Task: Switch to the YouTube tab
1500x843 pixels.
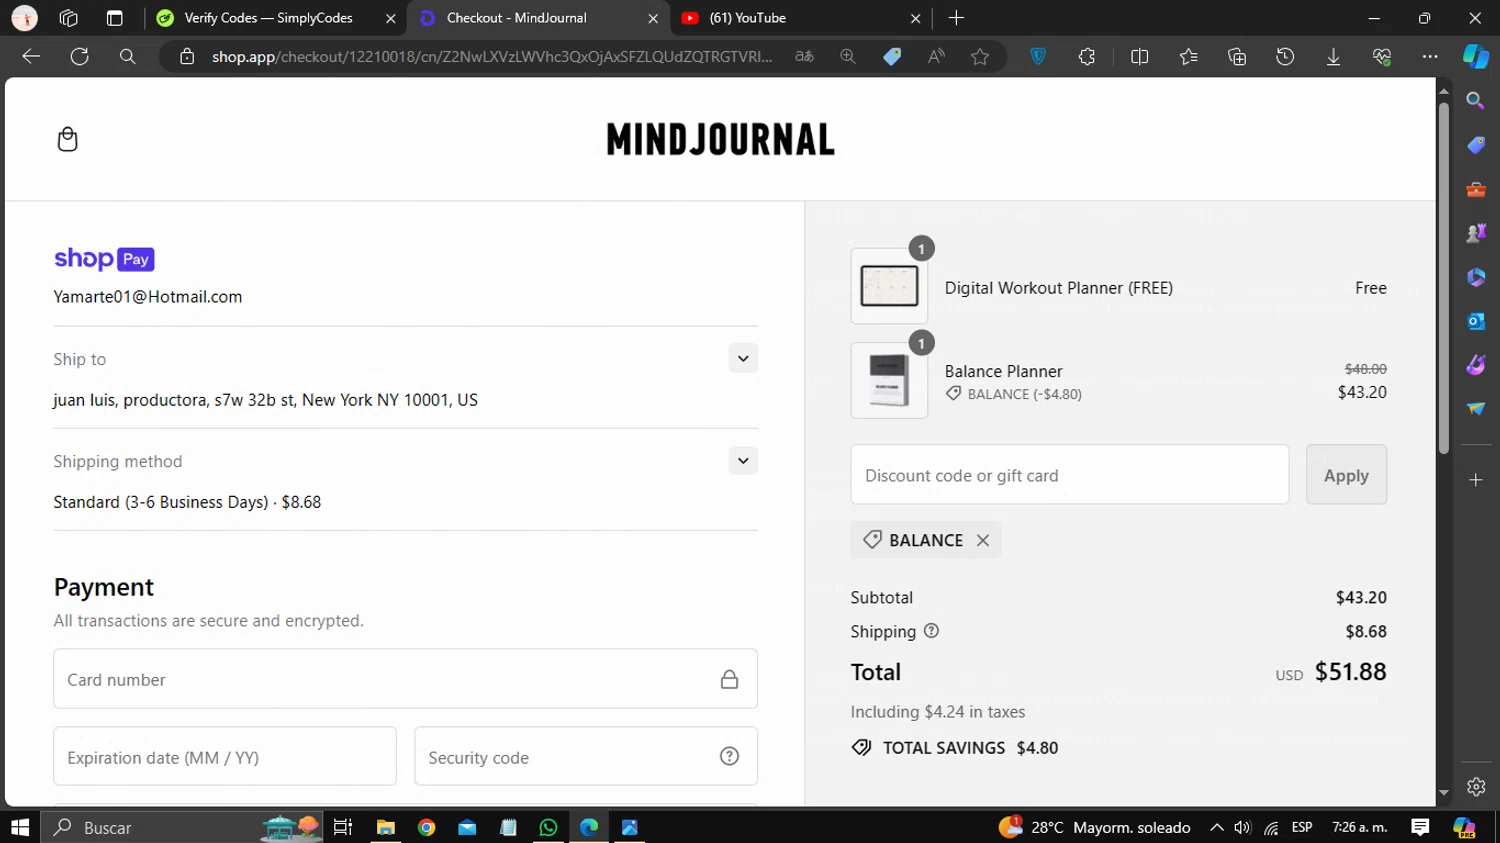Action: pos(790,18)
